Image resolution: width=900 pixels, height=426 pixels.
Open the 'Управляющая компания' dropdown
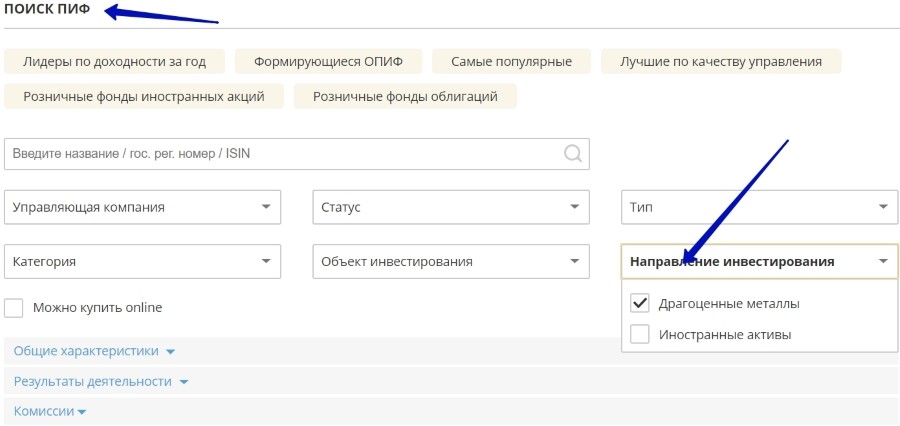142,207
